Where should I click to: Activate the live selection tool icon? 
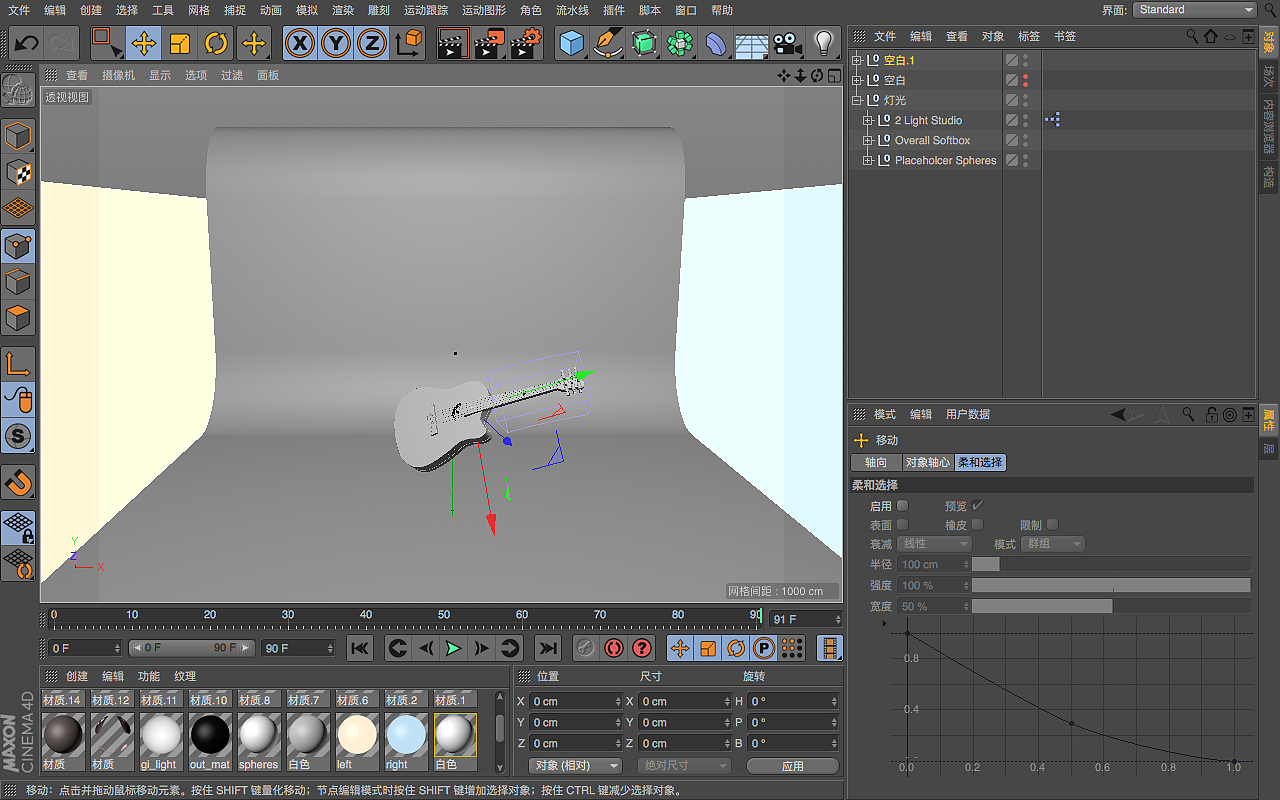tap(106, 43)
